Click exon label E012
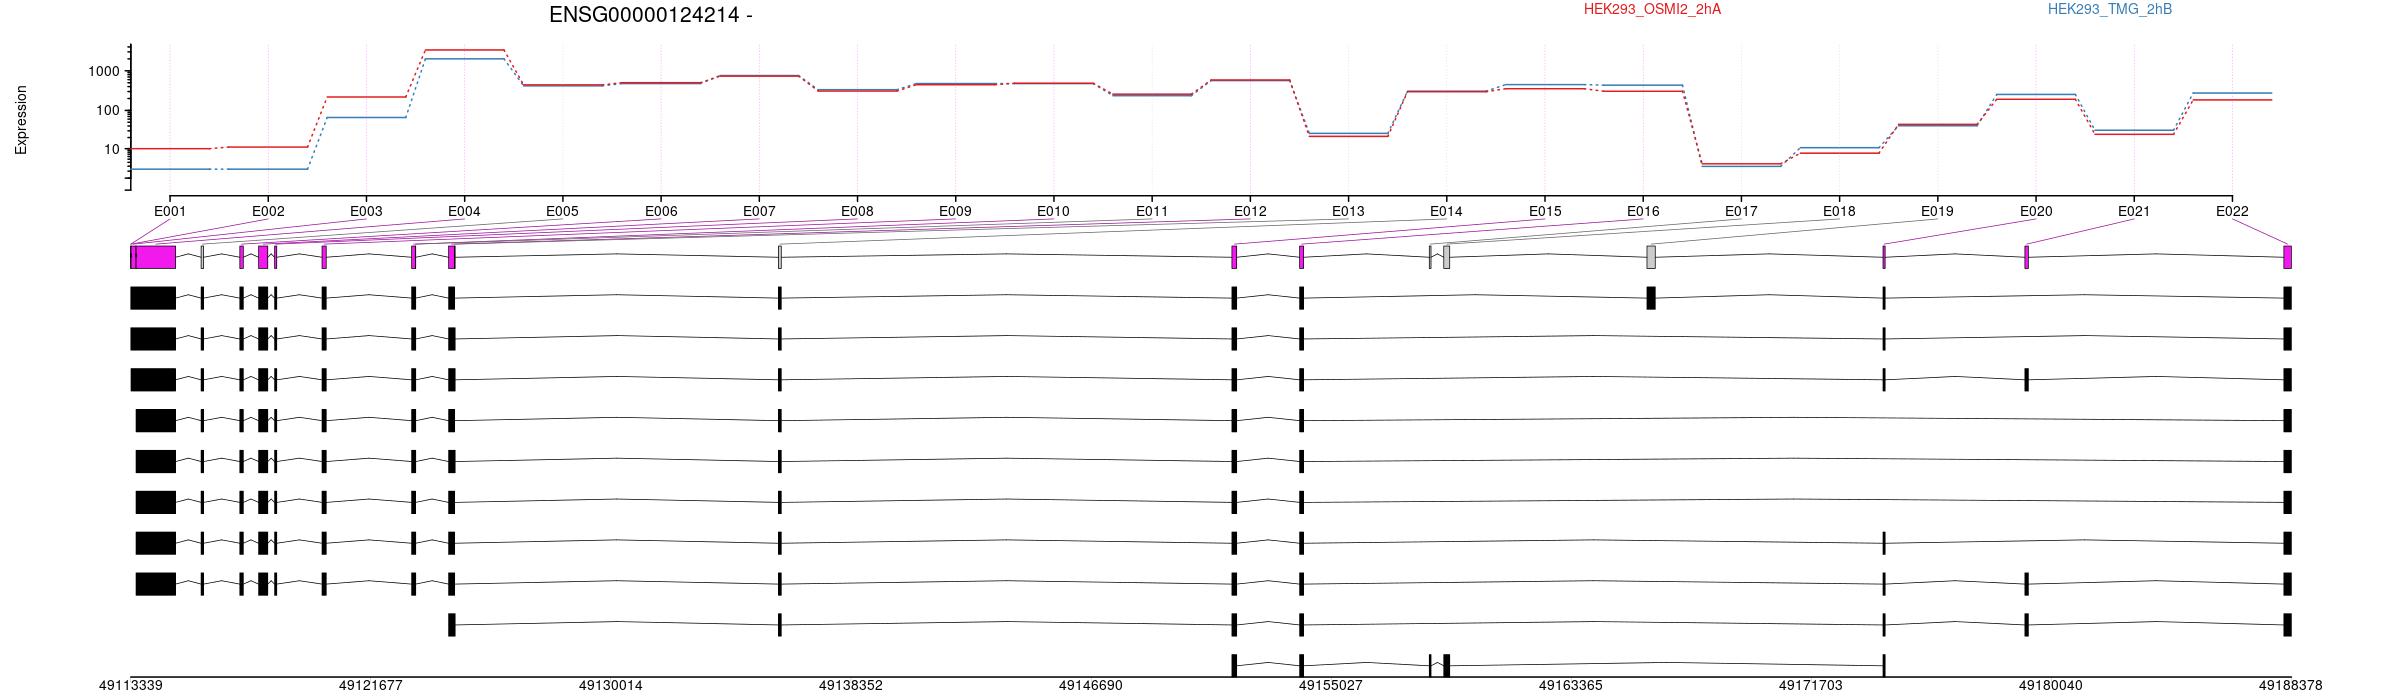The height and width of the screenshot is (700, 2400). click(1250, 211)
